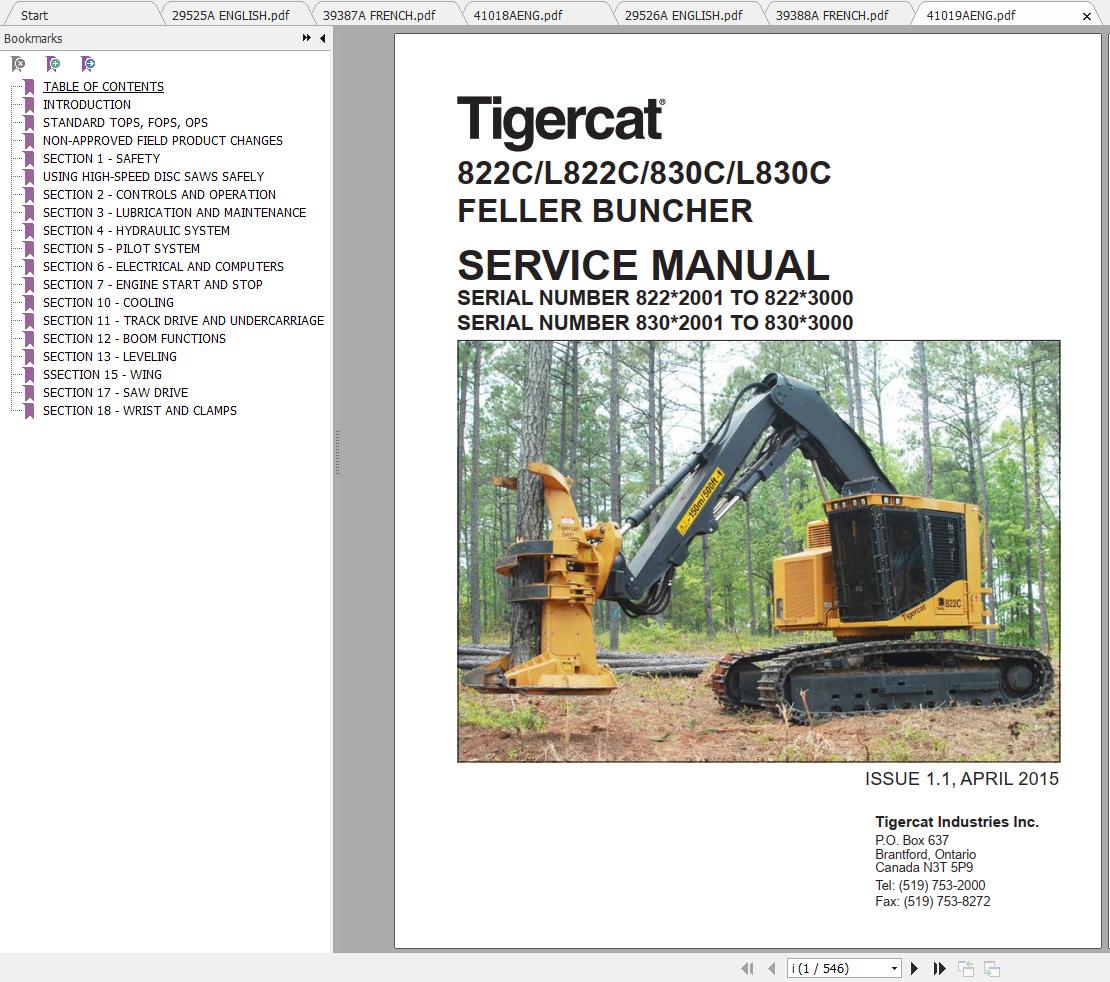
Task: Click the ISSUE 1.1, APRIL 2015 text
Action: pyautogui.click(x=961, y=779)
